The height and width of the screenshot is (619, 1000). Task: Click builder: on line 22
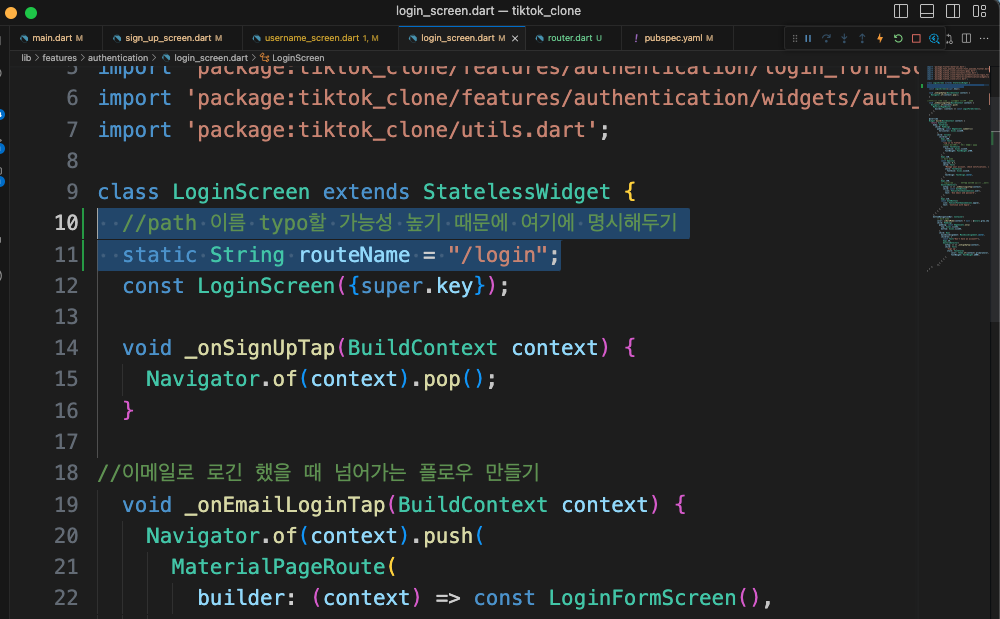(x=246, y=598)
